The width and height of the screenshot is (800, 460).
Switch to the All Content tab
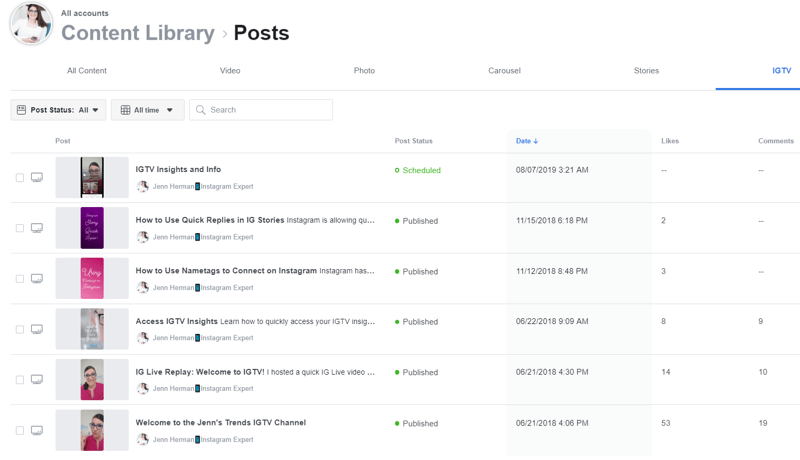(87, 70)
